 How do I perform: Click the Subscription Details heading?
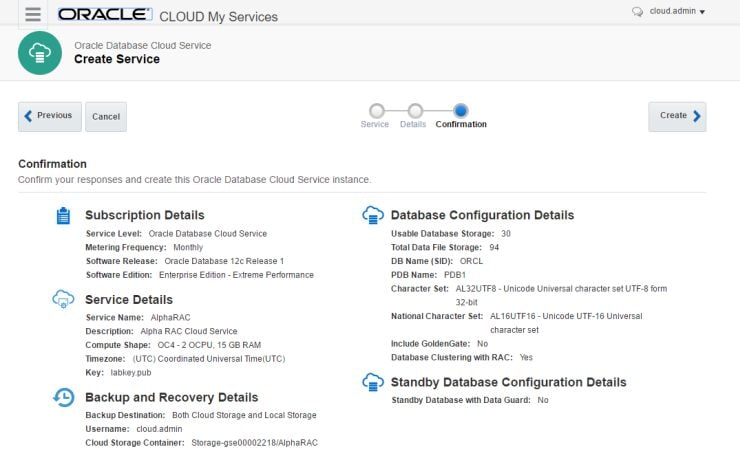coord(144,215)
